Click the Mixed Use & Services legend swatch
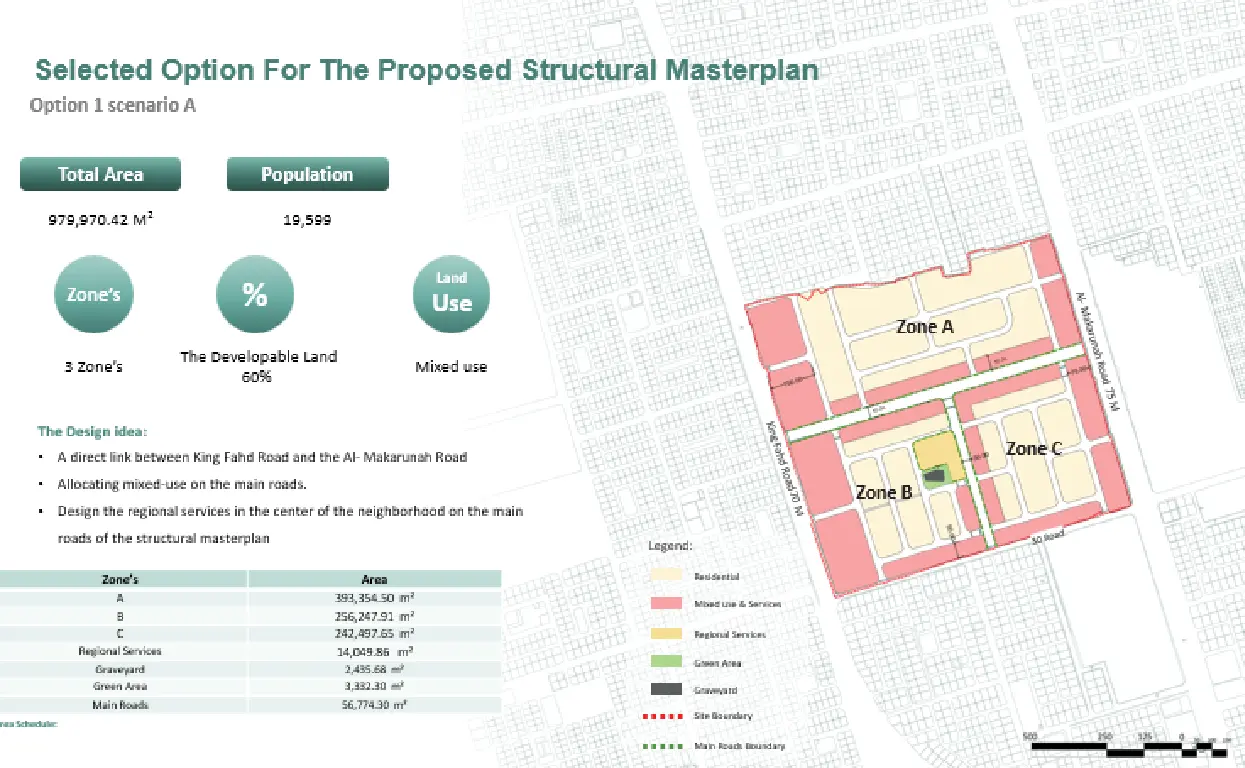1245x768 pixels. click(666, 604)
